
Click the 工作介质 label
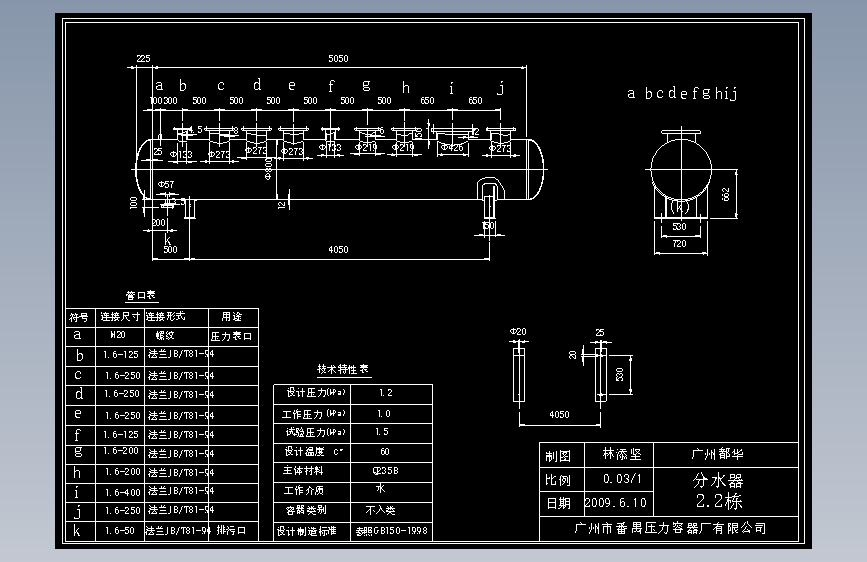click(304, 491)
